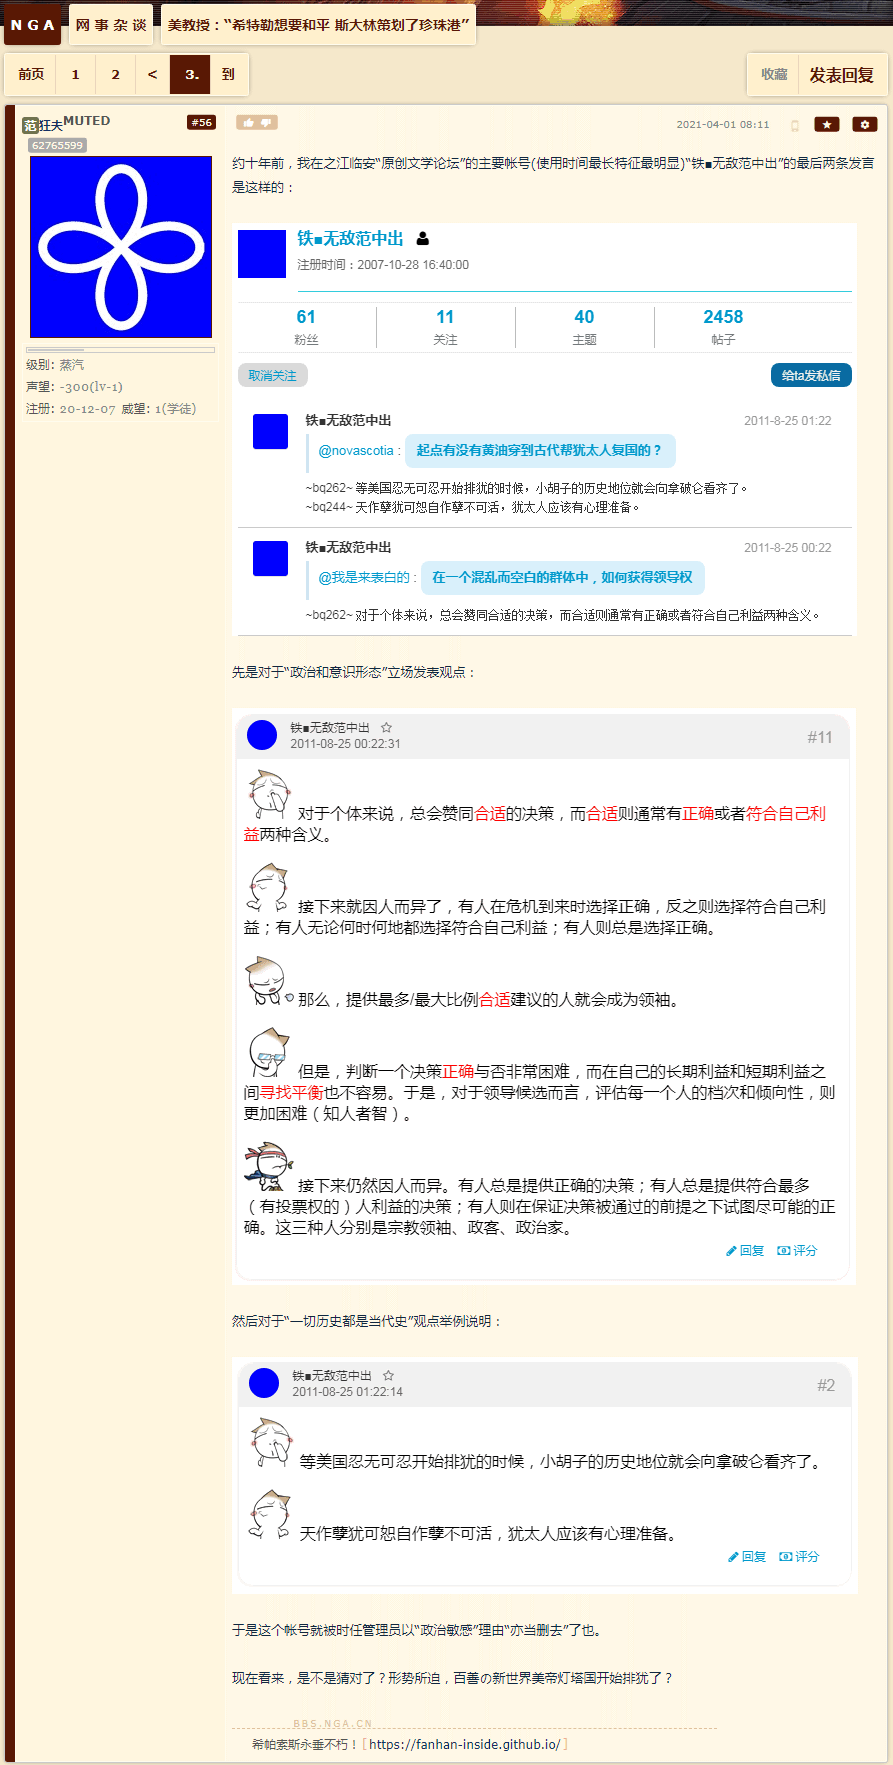Click the glasses emoticon before 但是，判断
893x1765 pixels.
coord(268,1053)
